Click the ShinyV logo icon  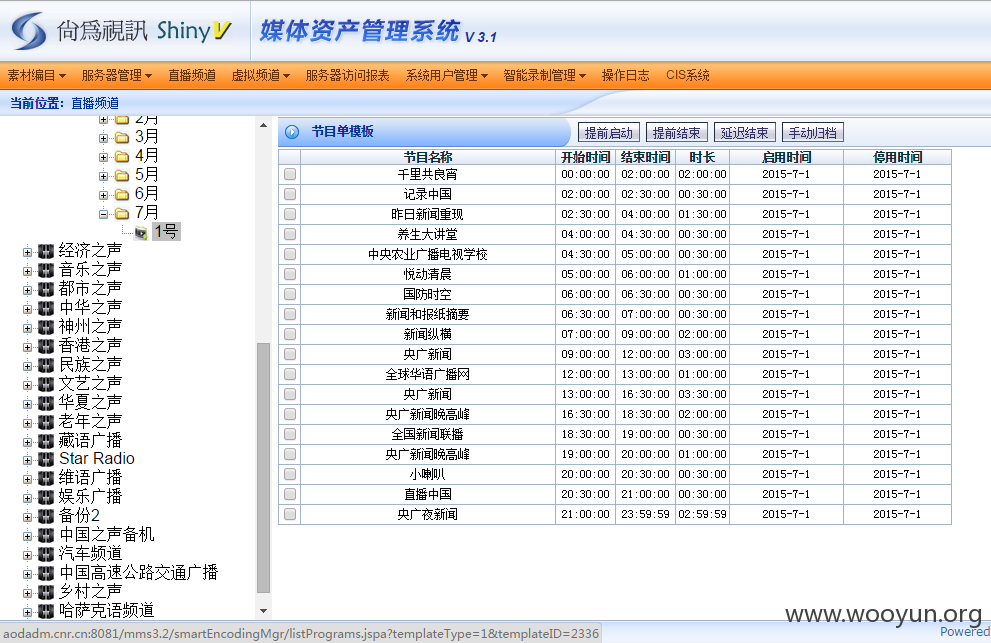click(29, 30)
